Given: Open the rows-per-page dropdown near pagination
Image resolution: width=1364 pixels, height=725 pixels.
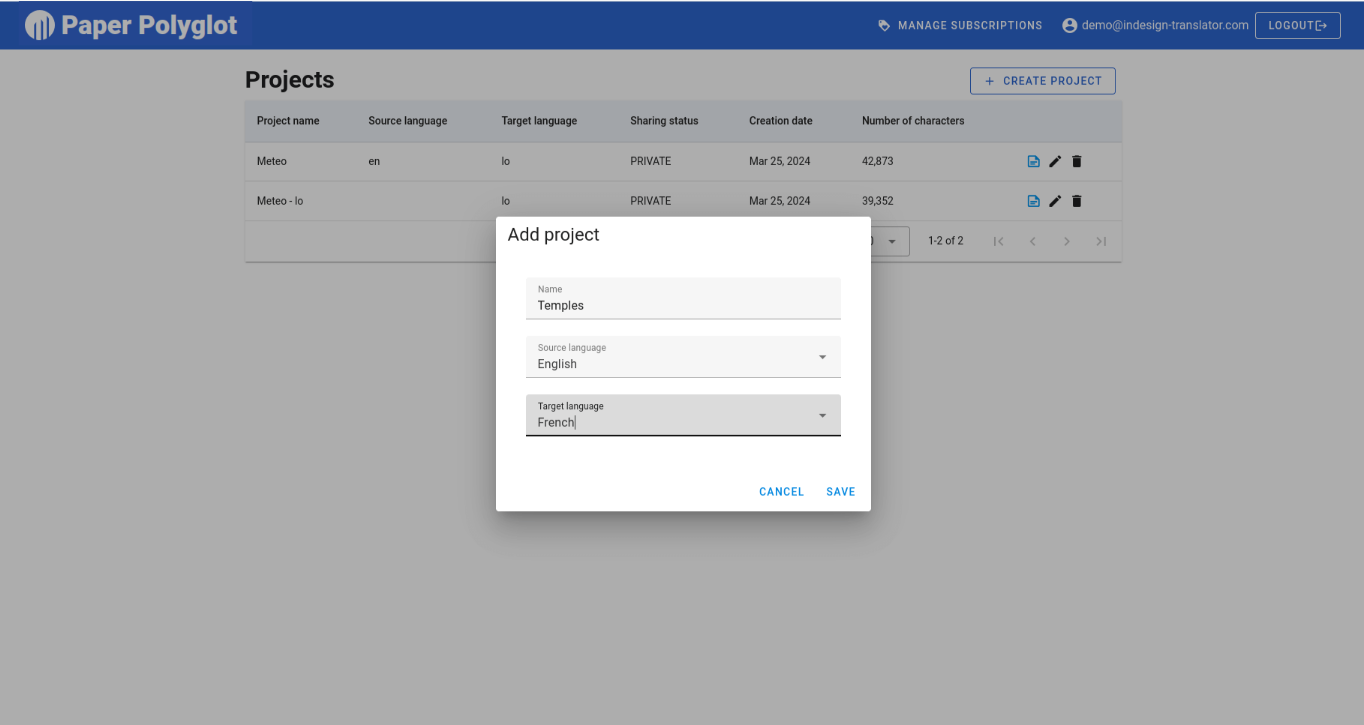Looking at the screenshot, I should pyautogui.click(x=892, y=241).
